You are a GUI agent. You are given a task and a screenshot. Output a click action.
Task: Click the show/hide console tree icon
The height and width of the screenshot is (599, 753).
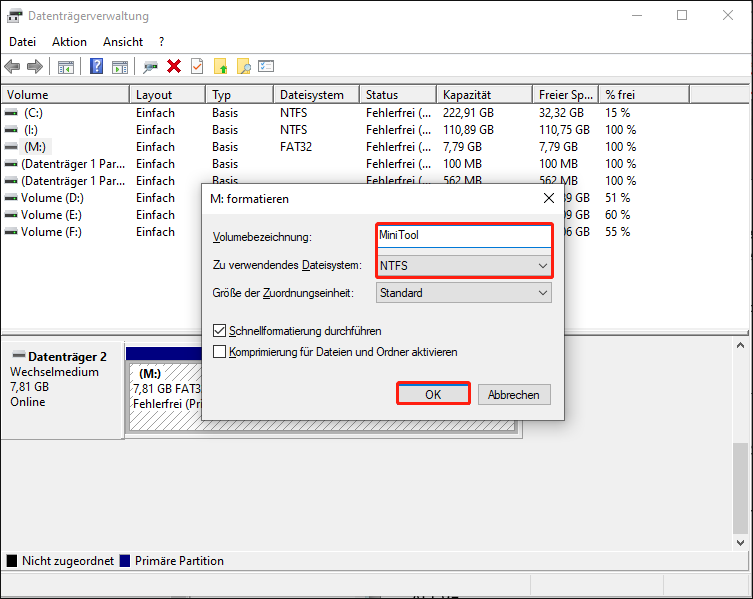[x=66, y=66]
